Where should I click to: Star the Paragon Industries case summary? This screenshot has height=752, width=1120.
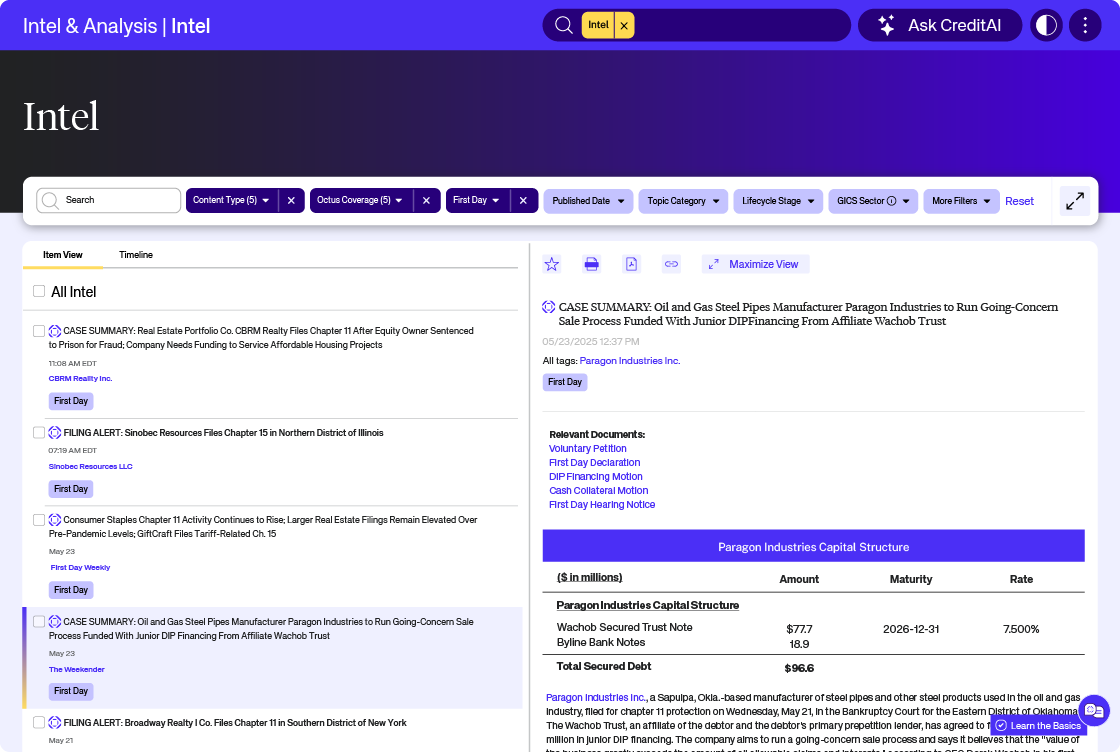[551, 263]
